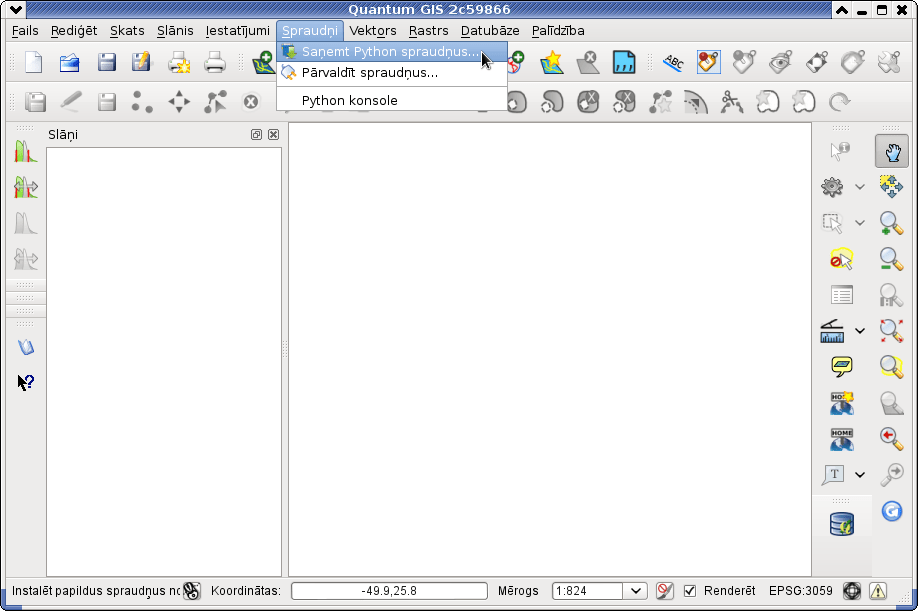The height and width of the screenshot is (611, 918).
Task: Open the Rastrs menu
Action: tap(429, 30)
